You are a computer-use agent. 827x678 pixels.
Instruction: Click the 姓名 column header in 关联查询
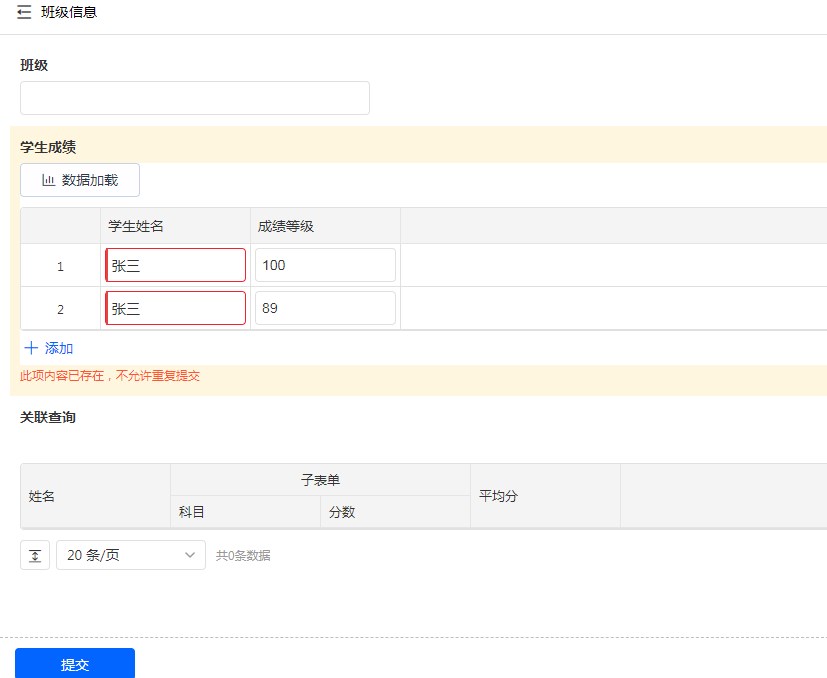point(42,496)
